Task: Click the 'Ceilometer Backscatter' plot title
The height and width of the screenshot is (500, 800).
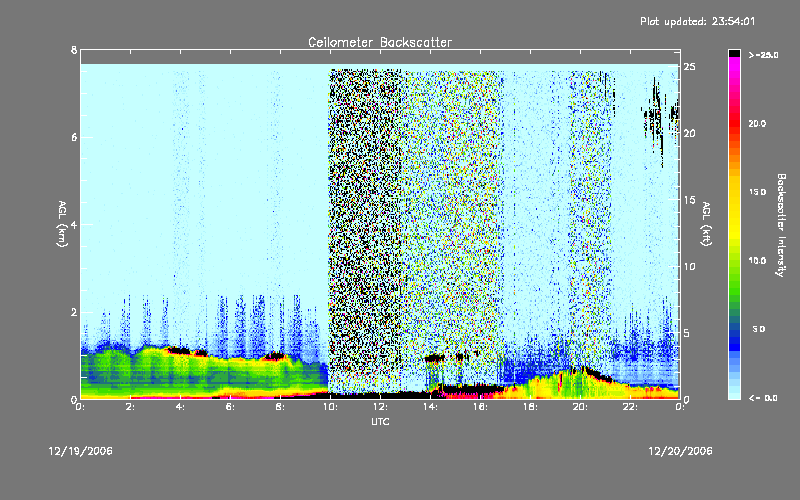Action: (x=380, y=42)
